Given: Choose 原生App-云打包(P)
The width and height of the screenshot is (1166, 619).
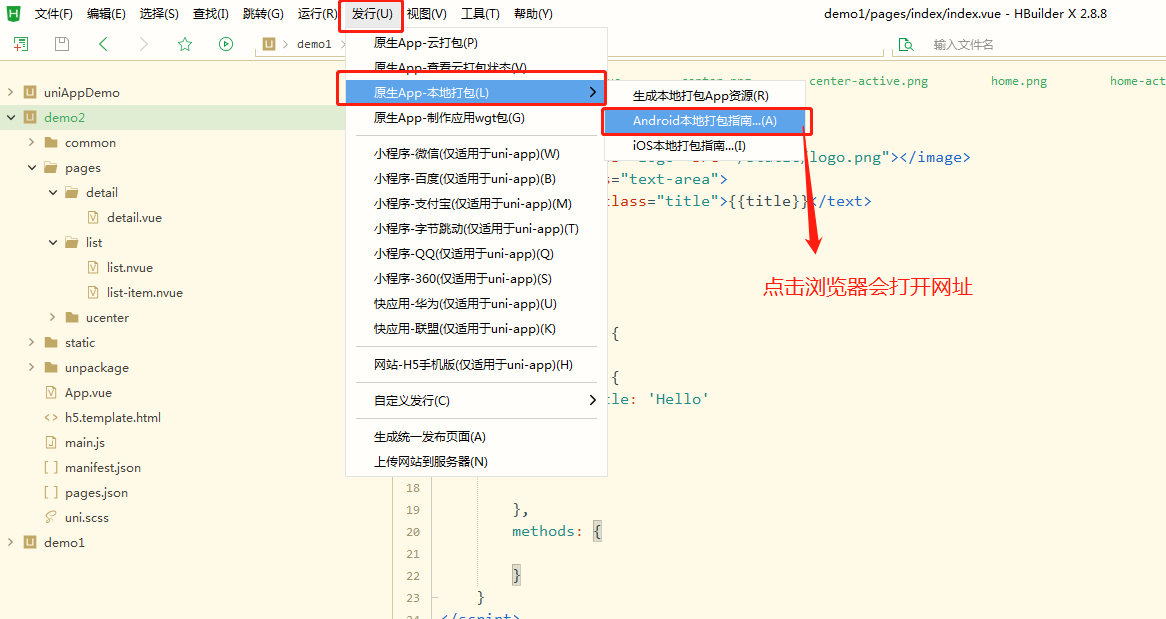Looking at the screenshot, I should click(477, 43).
